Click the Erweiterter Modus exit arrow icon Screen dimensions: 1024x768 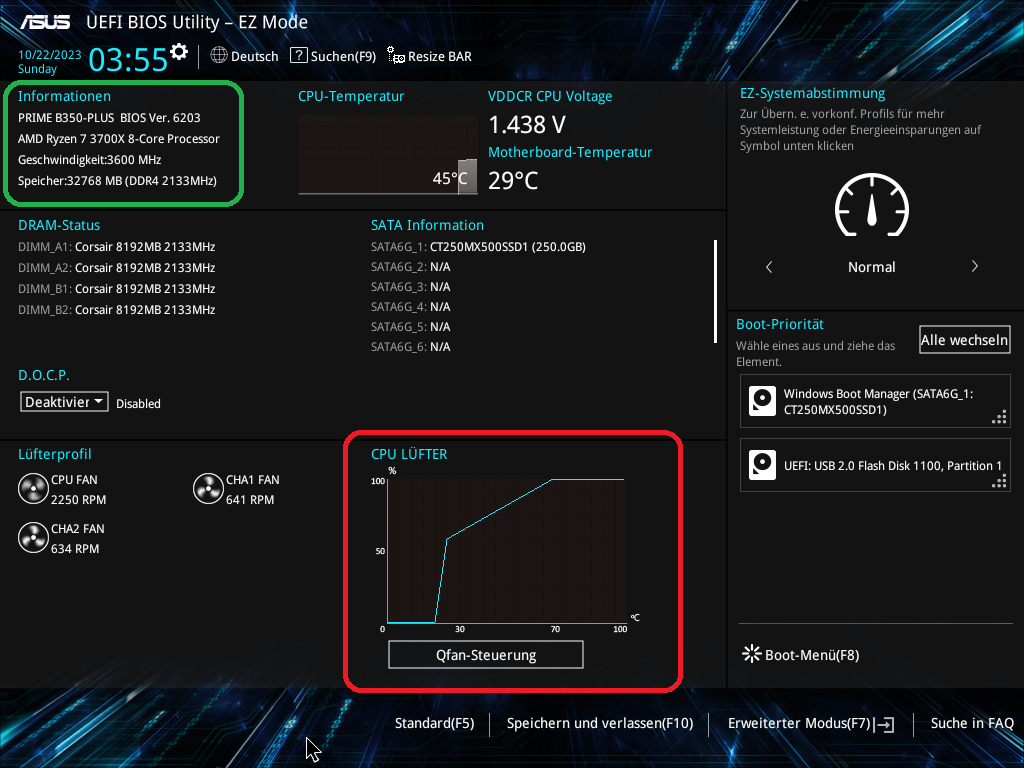pos(886,724)
